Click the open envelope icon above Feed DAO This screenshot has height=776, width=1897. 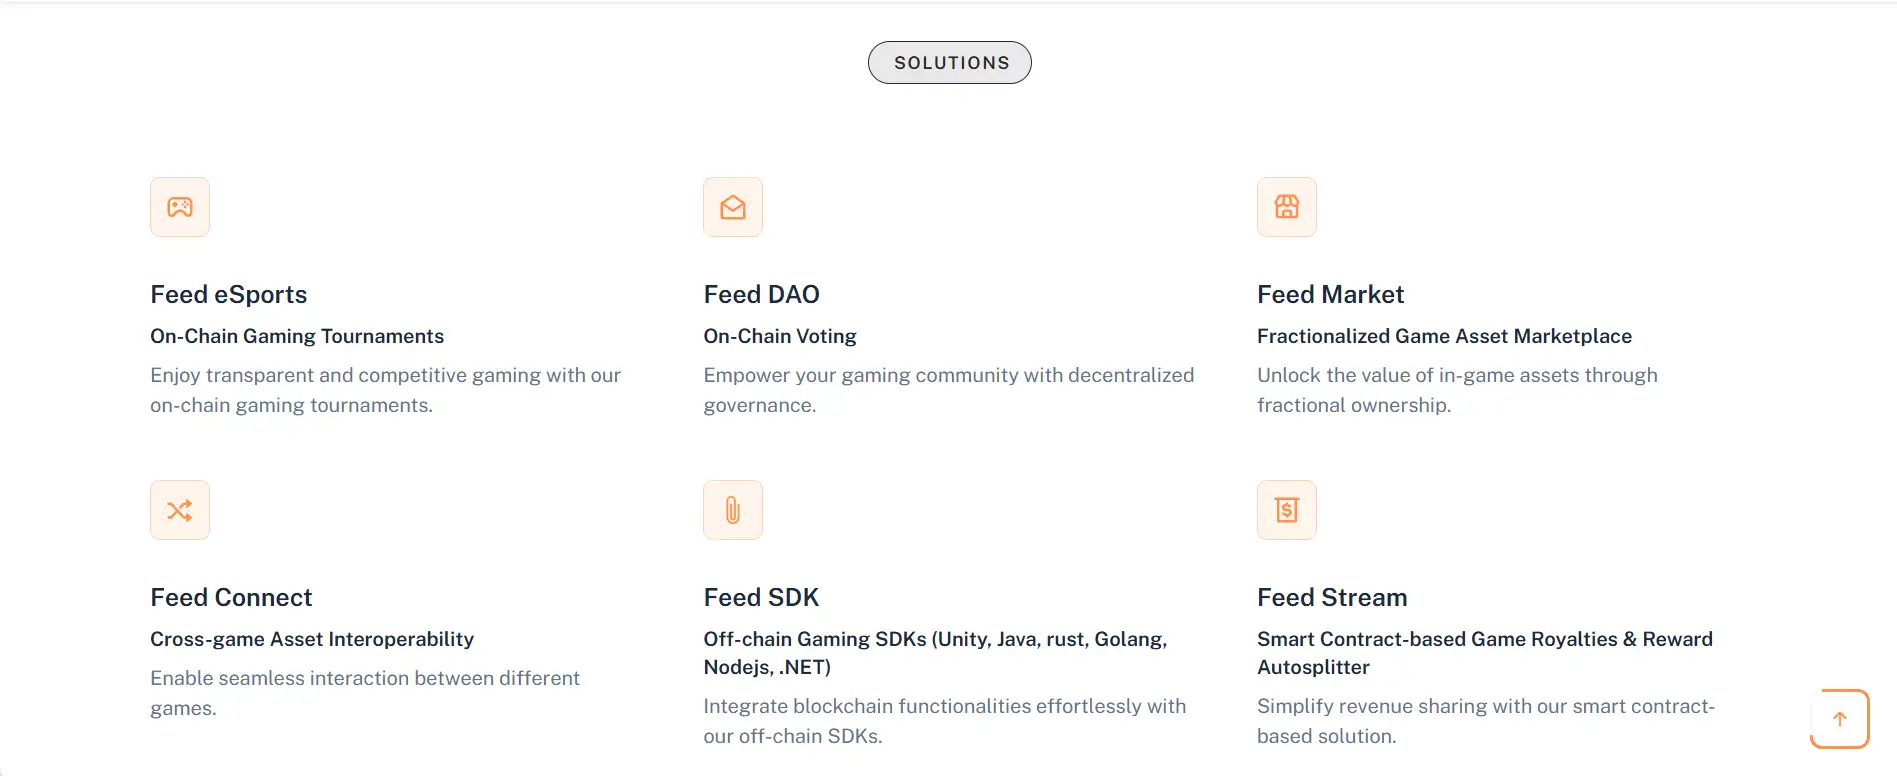point(733,207)
